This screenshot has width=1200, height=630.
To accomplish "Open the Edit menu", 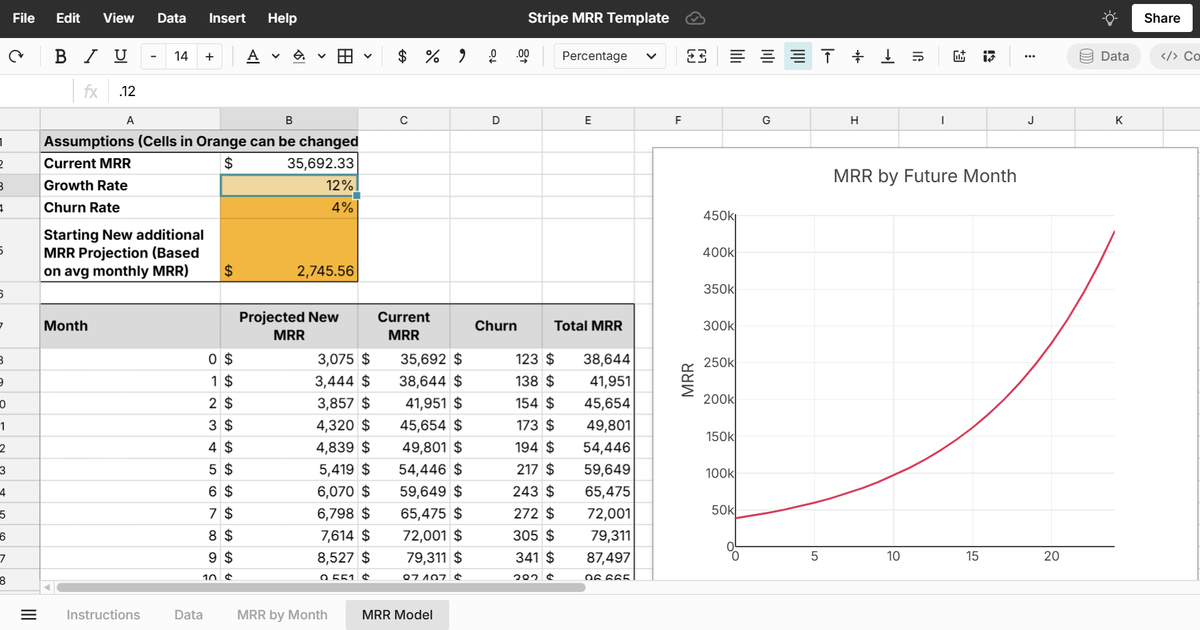I will pyautogui.click(x=69, y=18).
